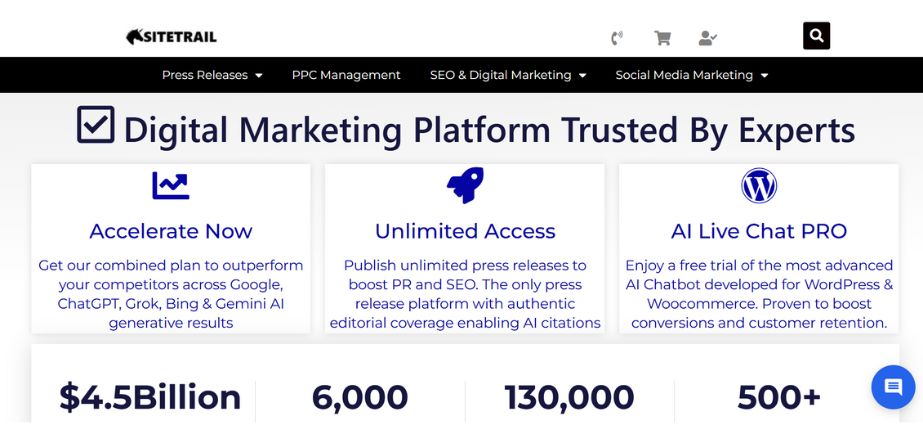
Task: Open the user account icon
Action: [x=708, y=38]
